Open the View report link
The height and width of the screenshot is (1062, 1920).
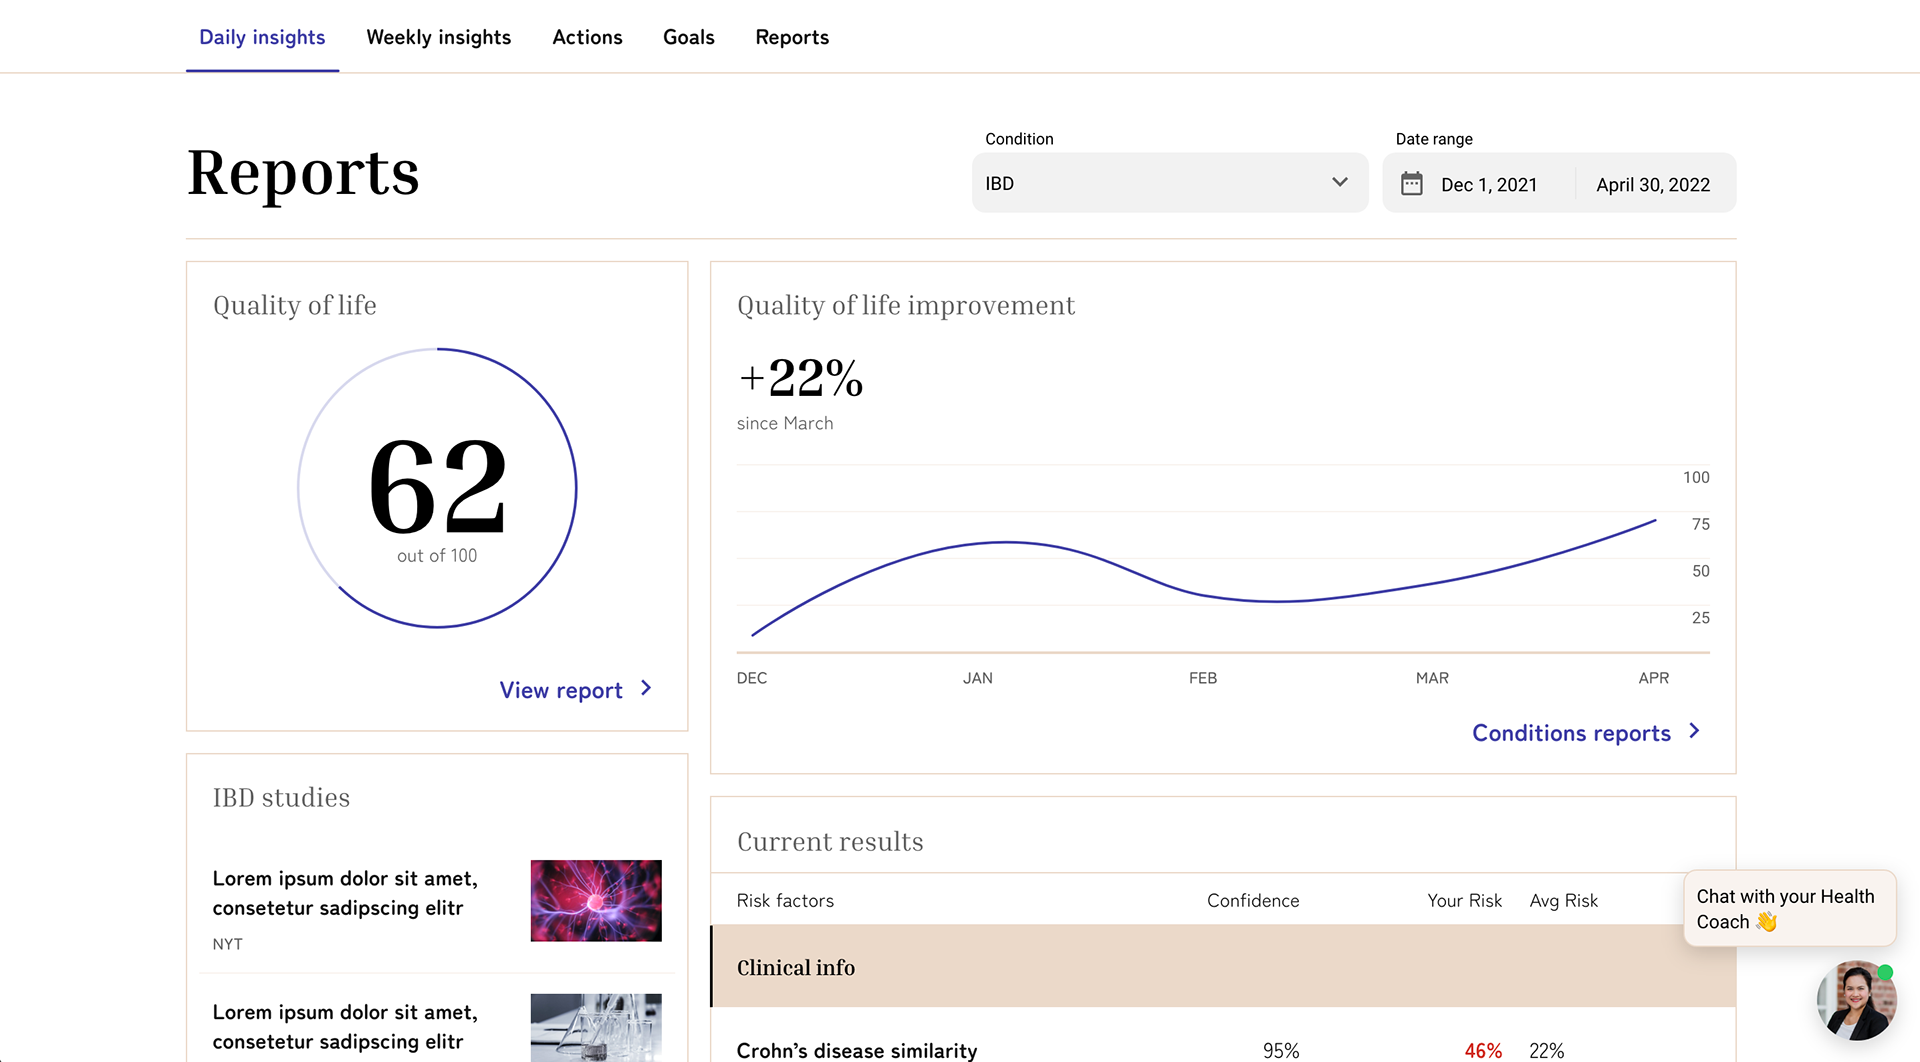pos(561,690)
